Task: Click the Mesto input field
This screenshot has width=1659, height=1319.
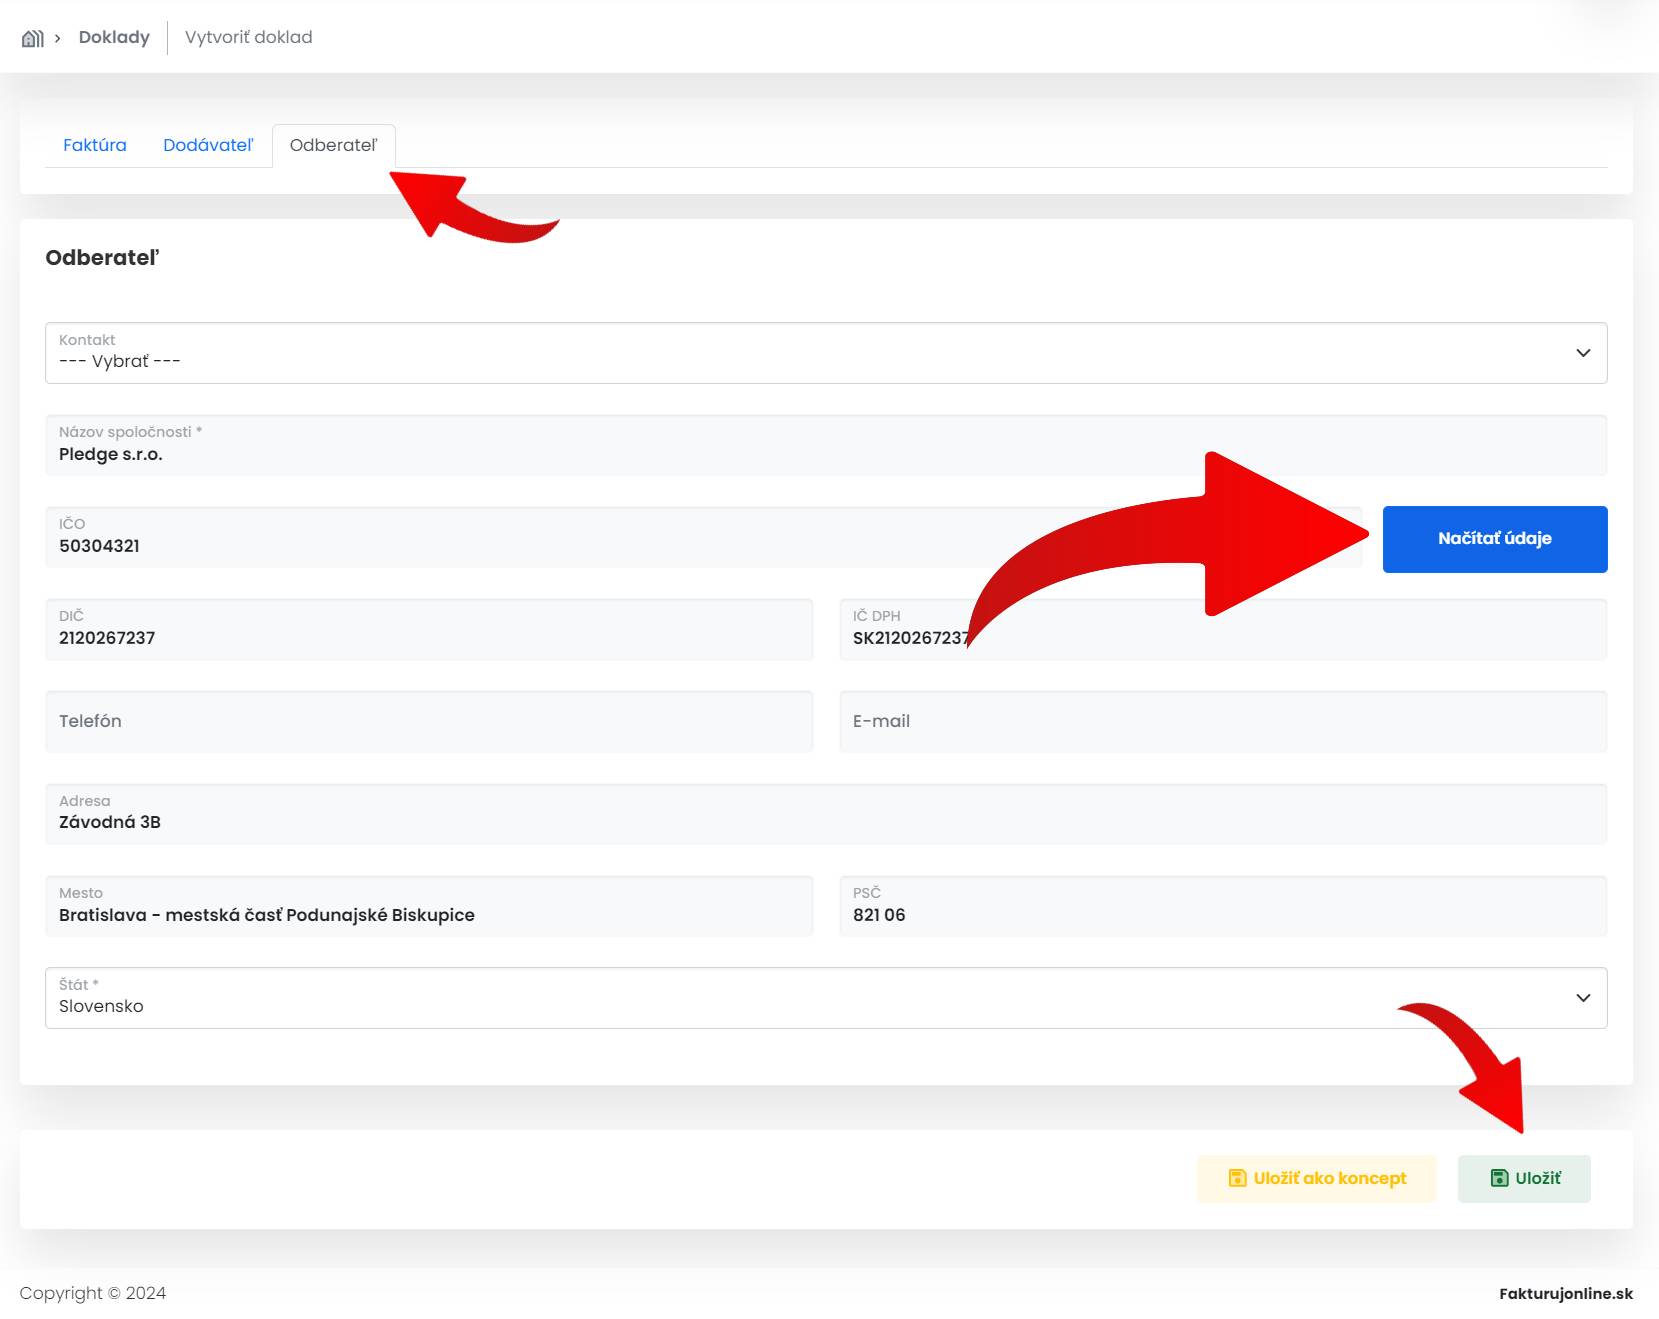Action: [x=428, y=907]
